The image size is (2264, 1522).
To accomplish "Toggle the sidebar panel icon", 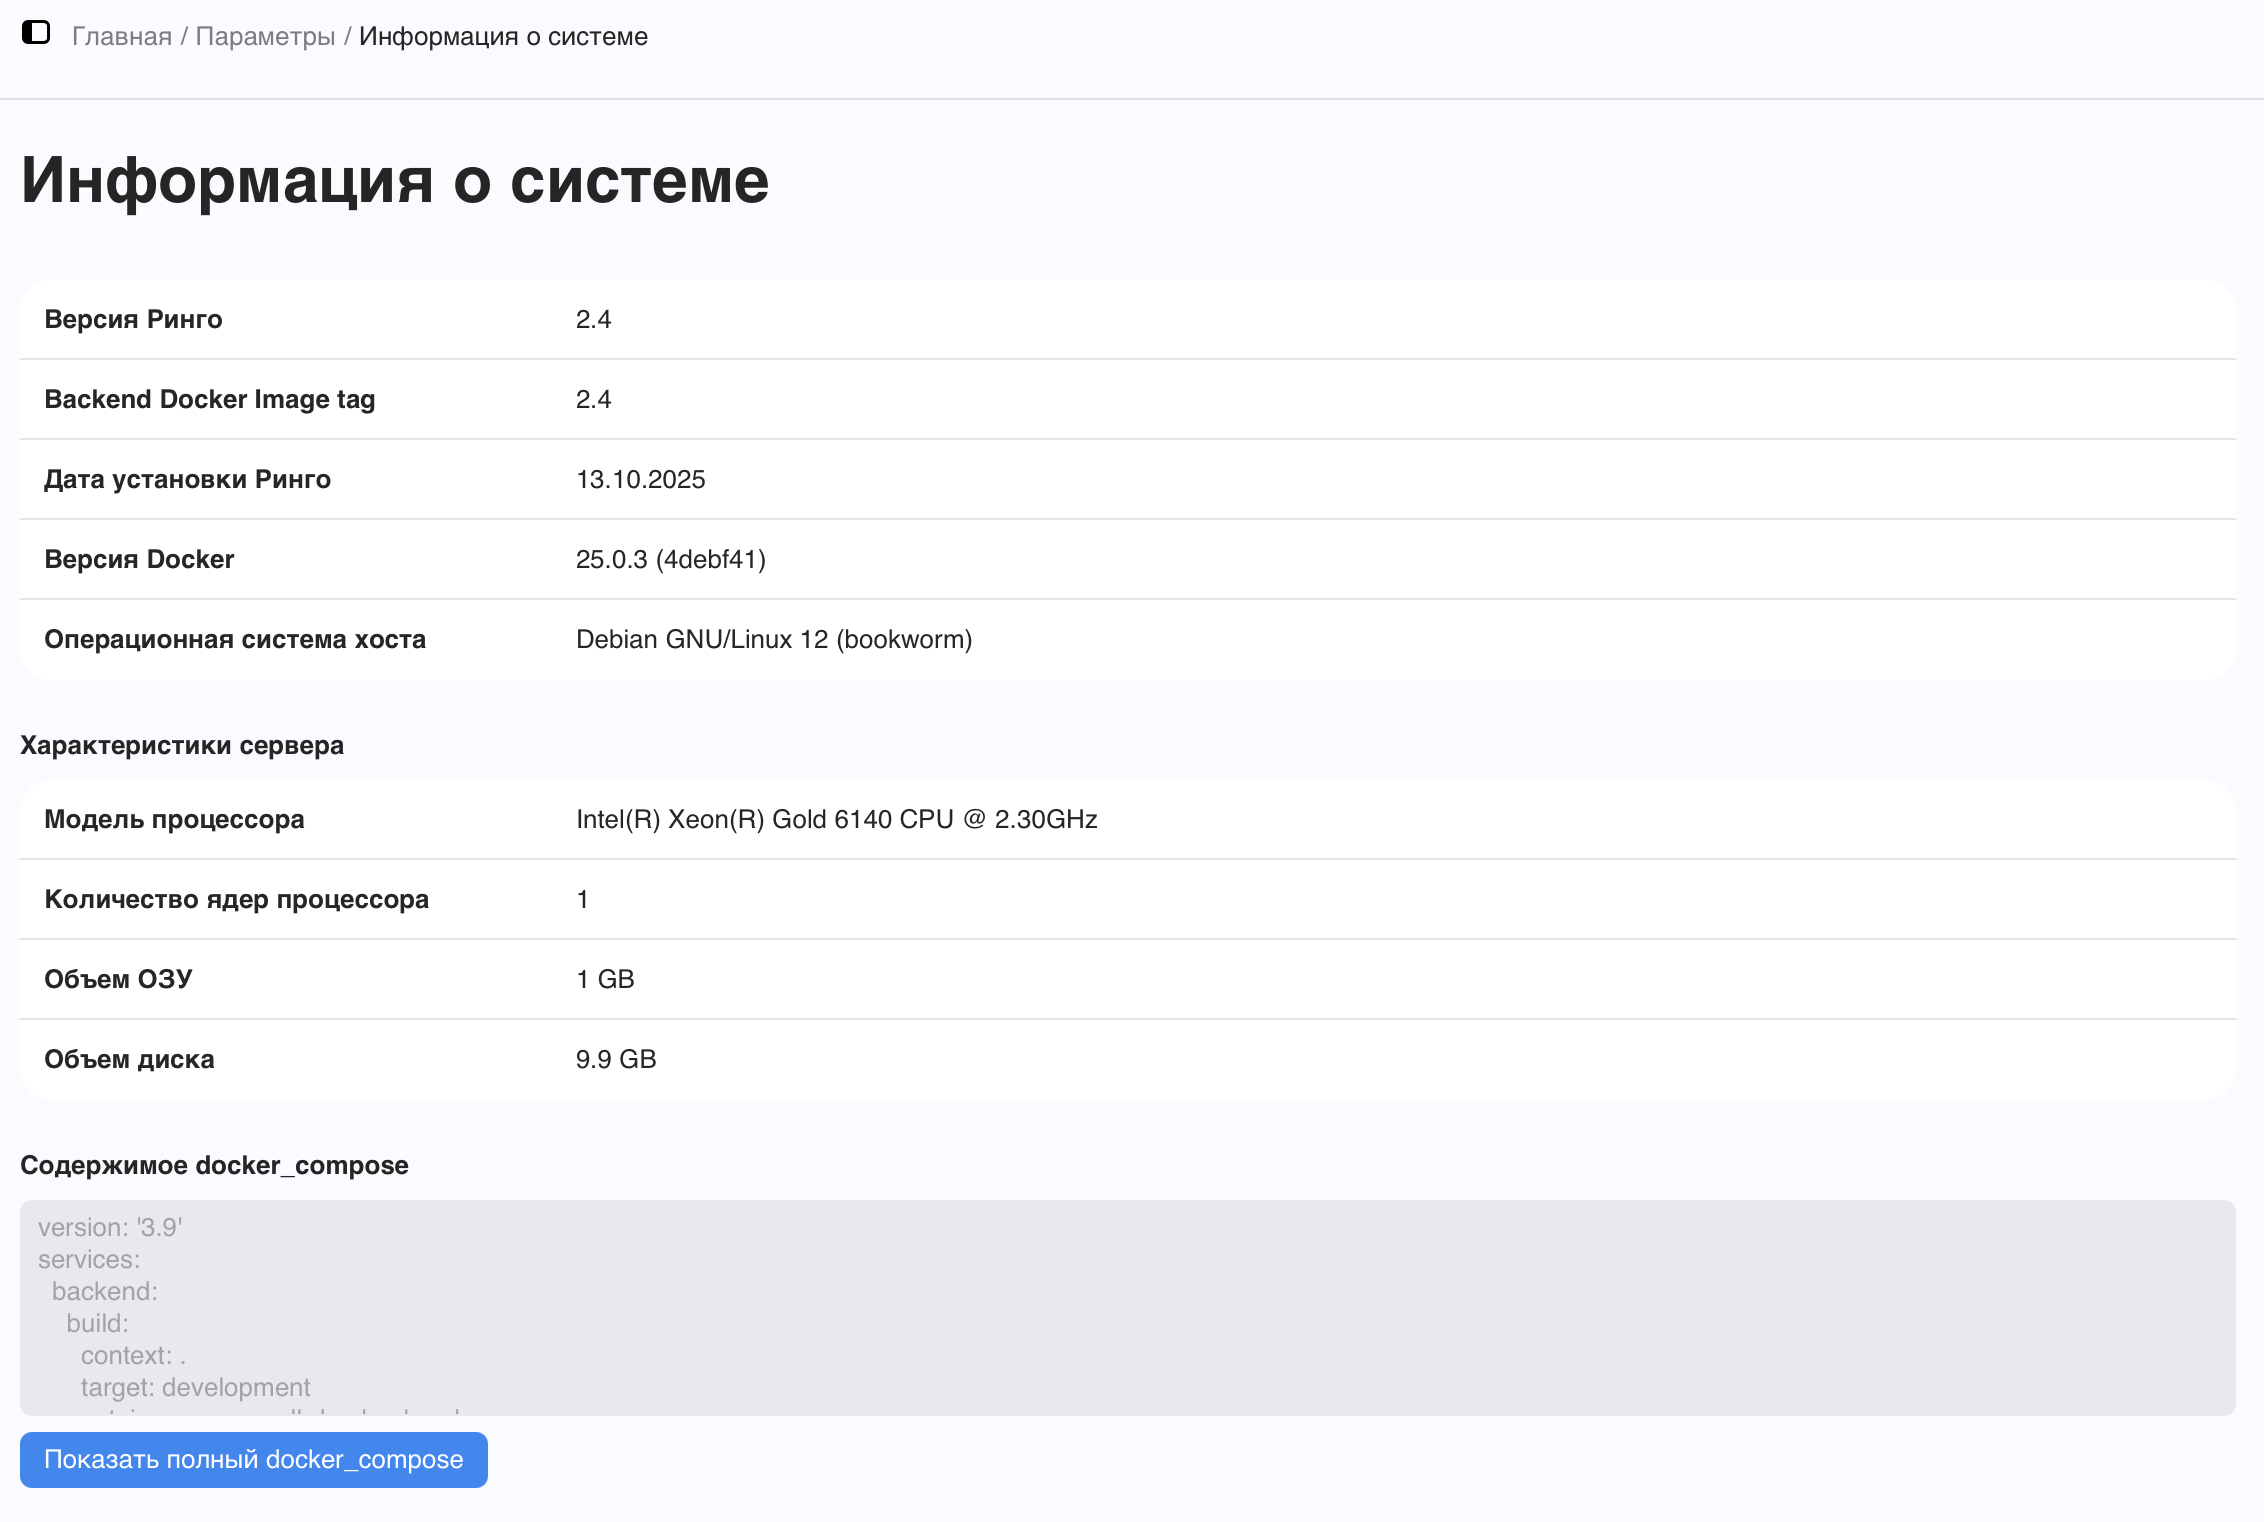I will (x=36, y=33).
